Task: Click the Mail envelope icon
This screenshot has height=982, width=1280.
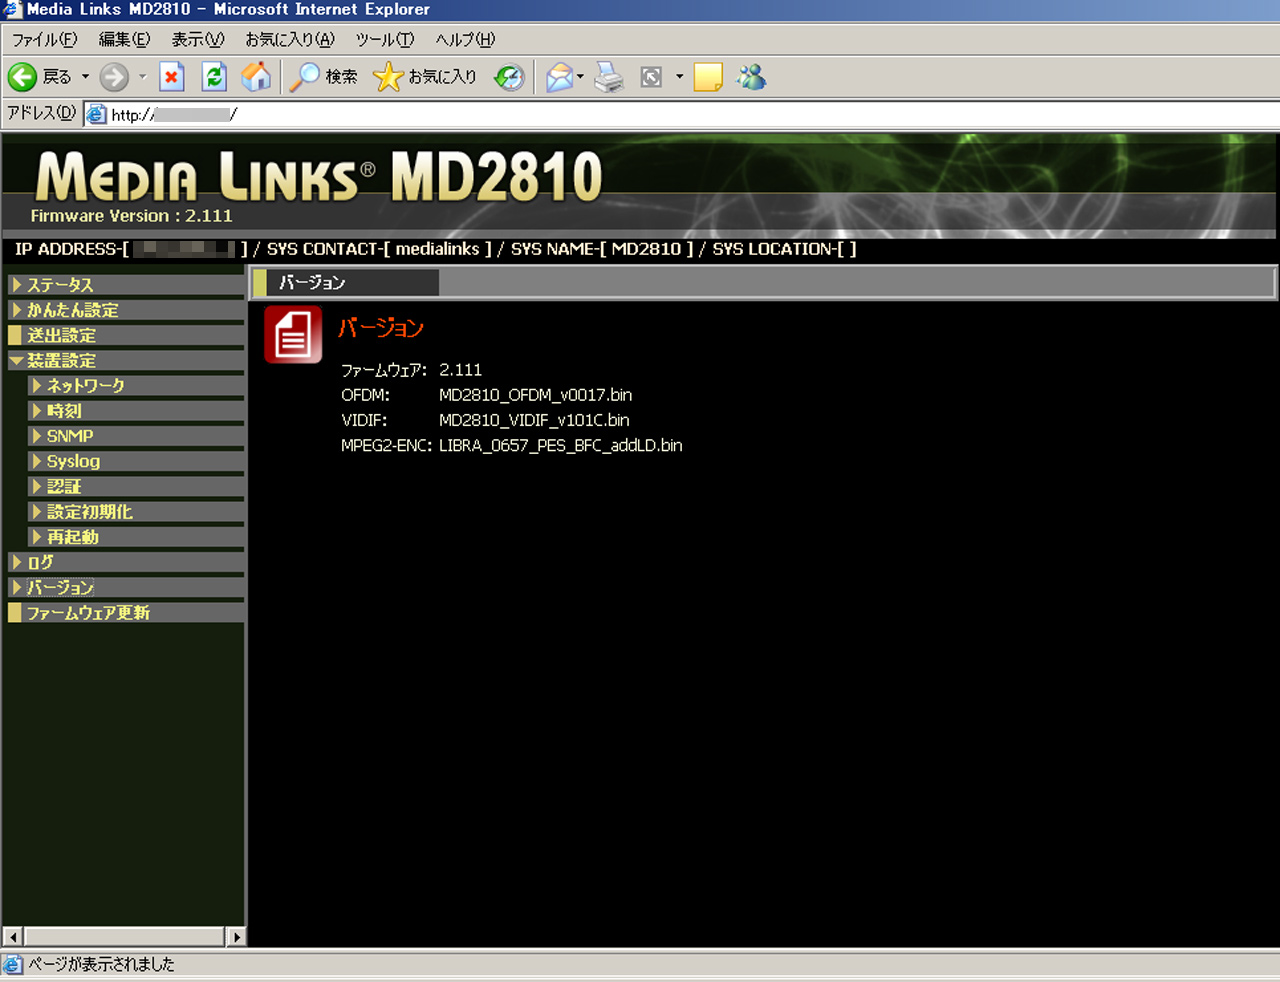Action: [x=559, y=77]
